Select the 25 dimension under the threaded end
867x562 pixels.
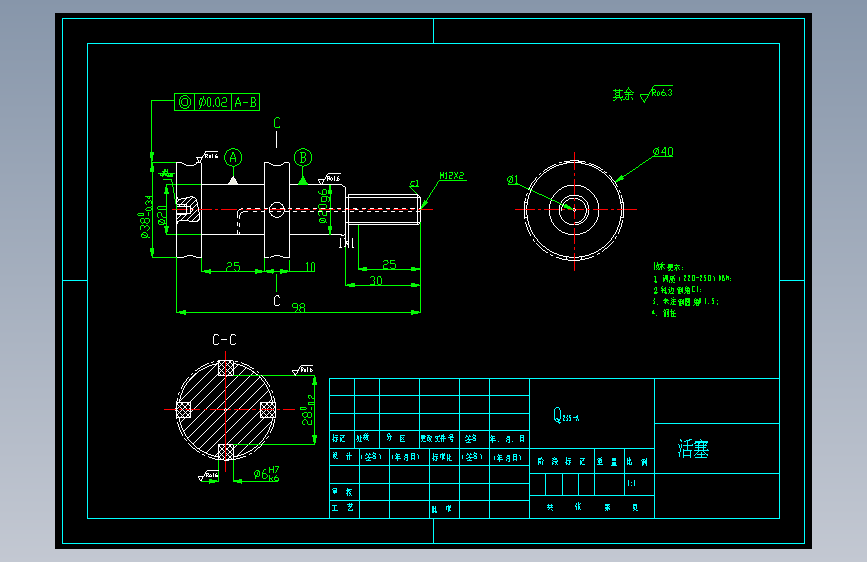(389, 264)
